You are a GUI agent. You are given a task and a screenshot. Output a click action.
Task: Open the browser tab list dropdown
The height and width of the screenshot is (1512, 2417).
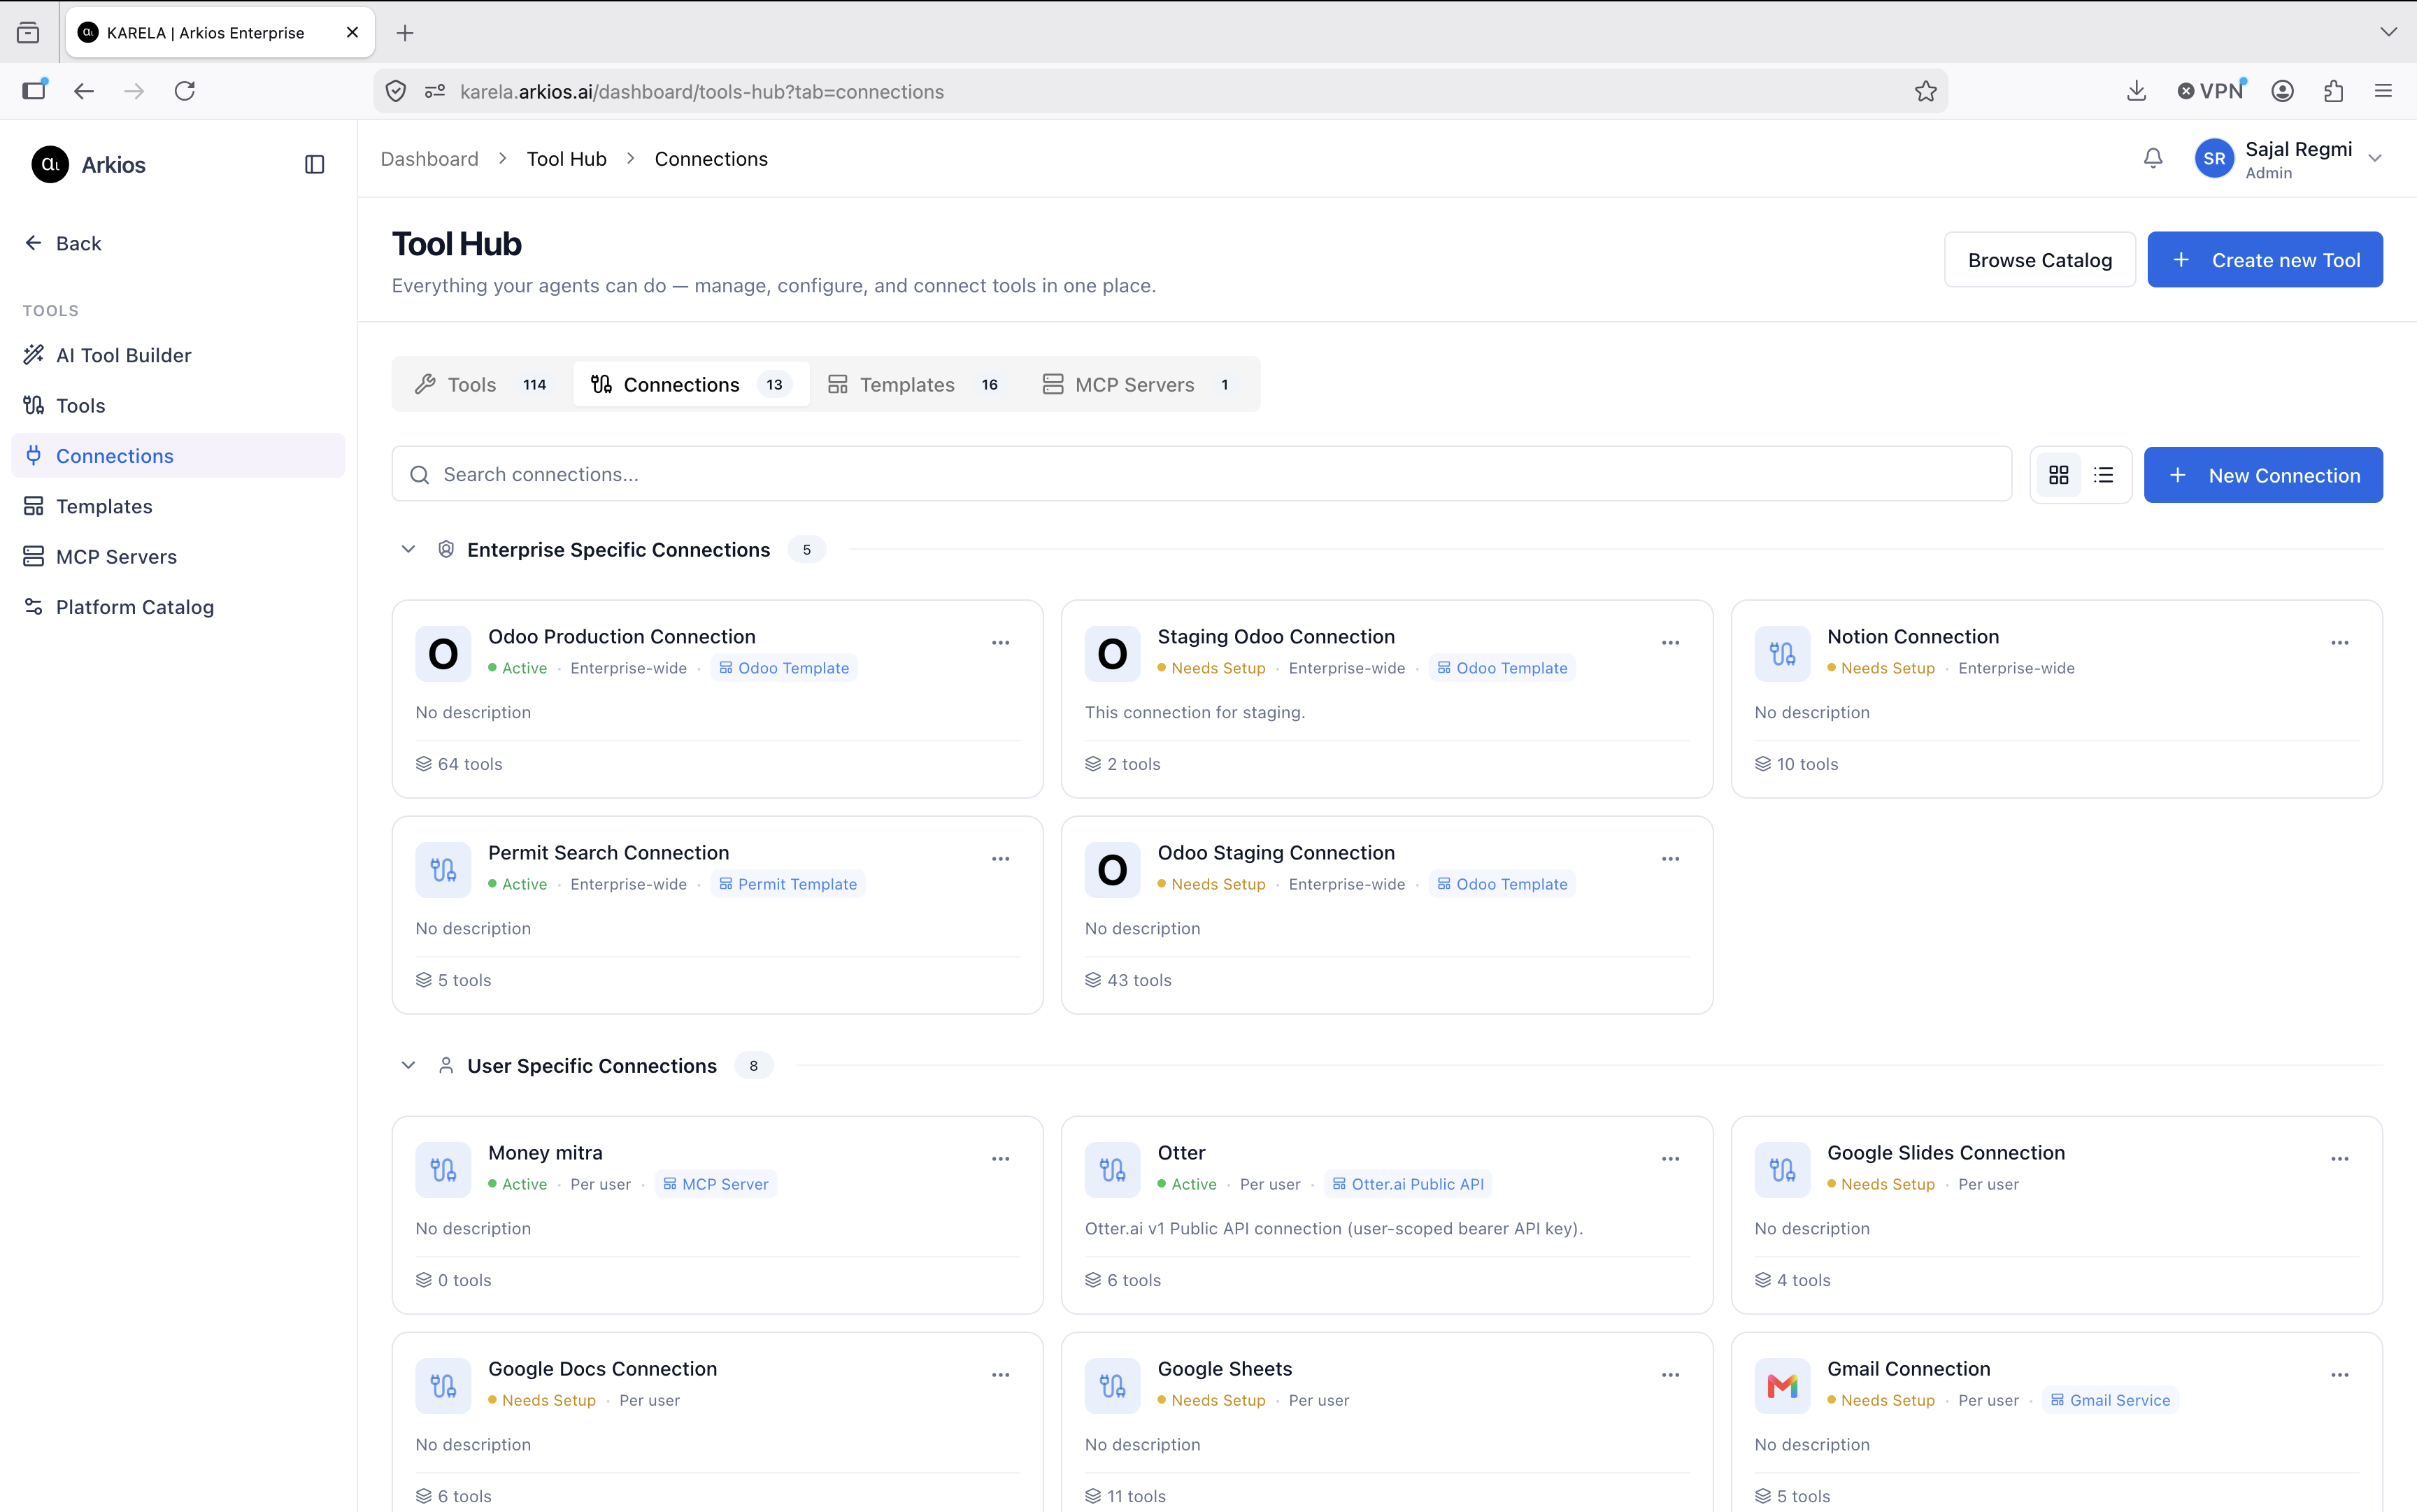pyautogui.click(x=2388, y=32)
